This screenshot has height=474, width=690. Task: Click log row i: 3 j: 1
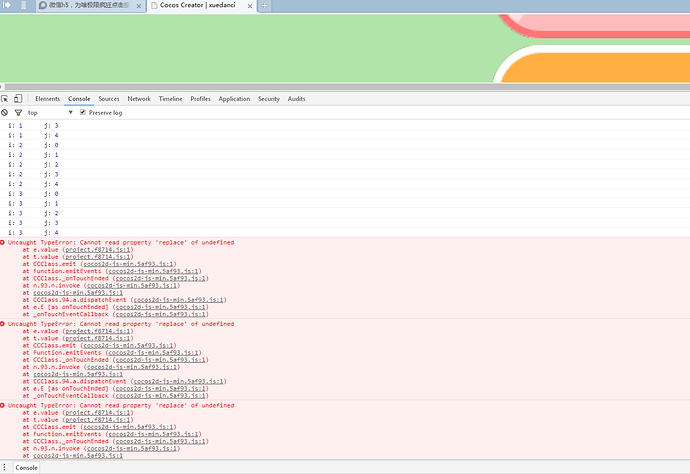pos(345,203)
